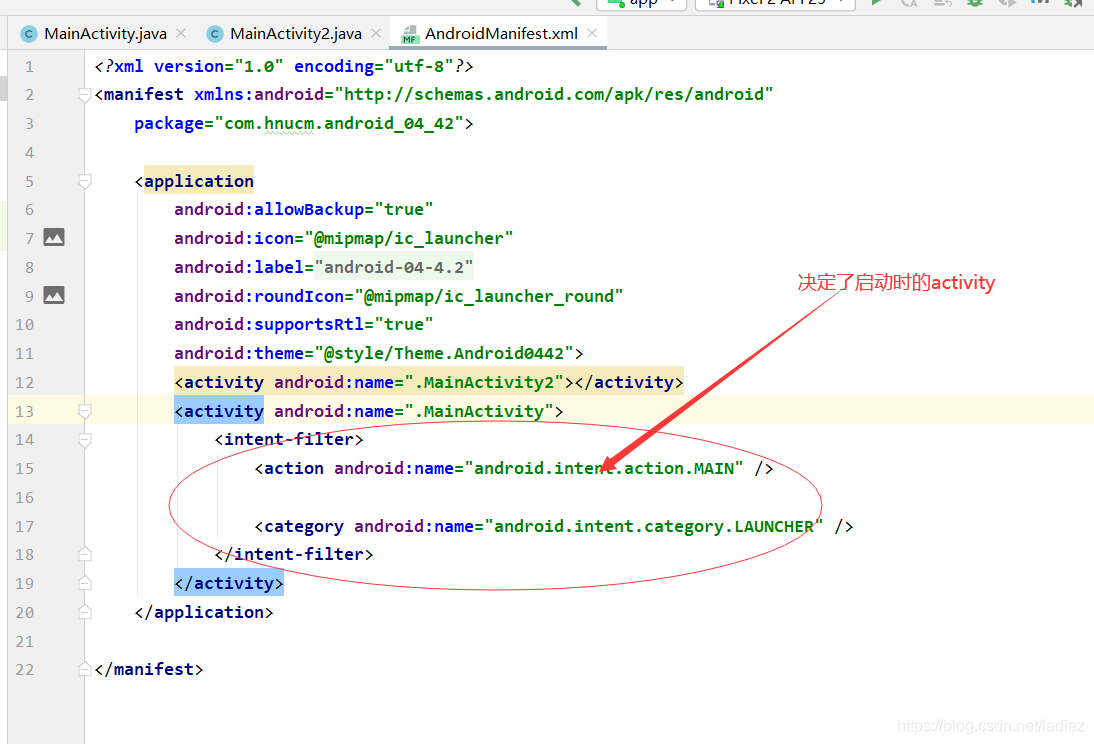Click the closing application tag

click(204, 612)
